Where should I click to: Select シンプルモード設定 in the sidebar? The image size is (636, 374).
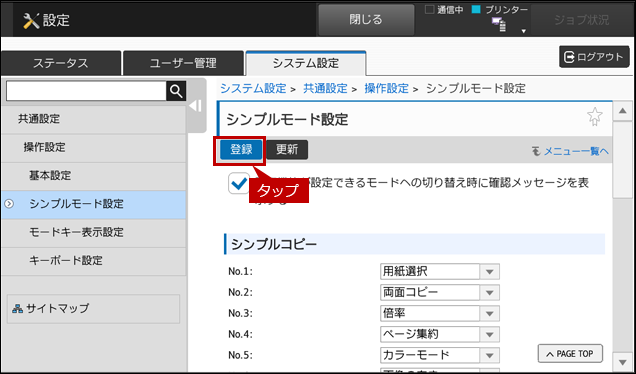[x=94, y=204]
